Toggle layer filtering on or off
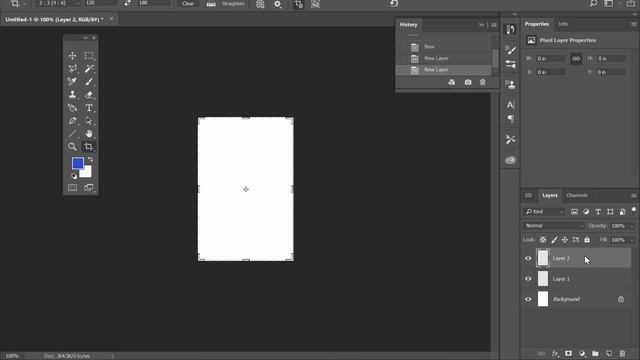Image resolution: width=640 pixels, height=360 pixels. coord(633,211)
